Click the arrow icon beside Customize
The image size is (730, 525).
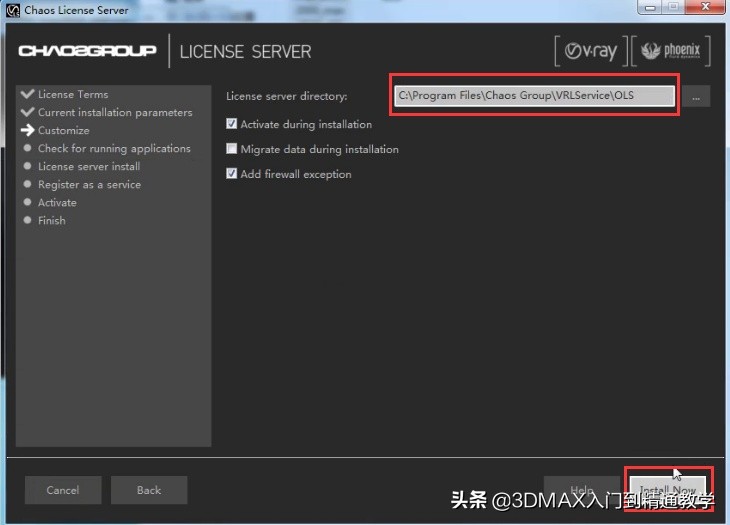click(27, 130)
